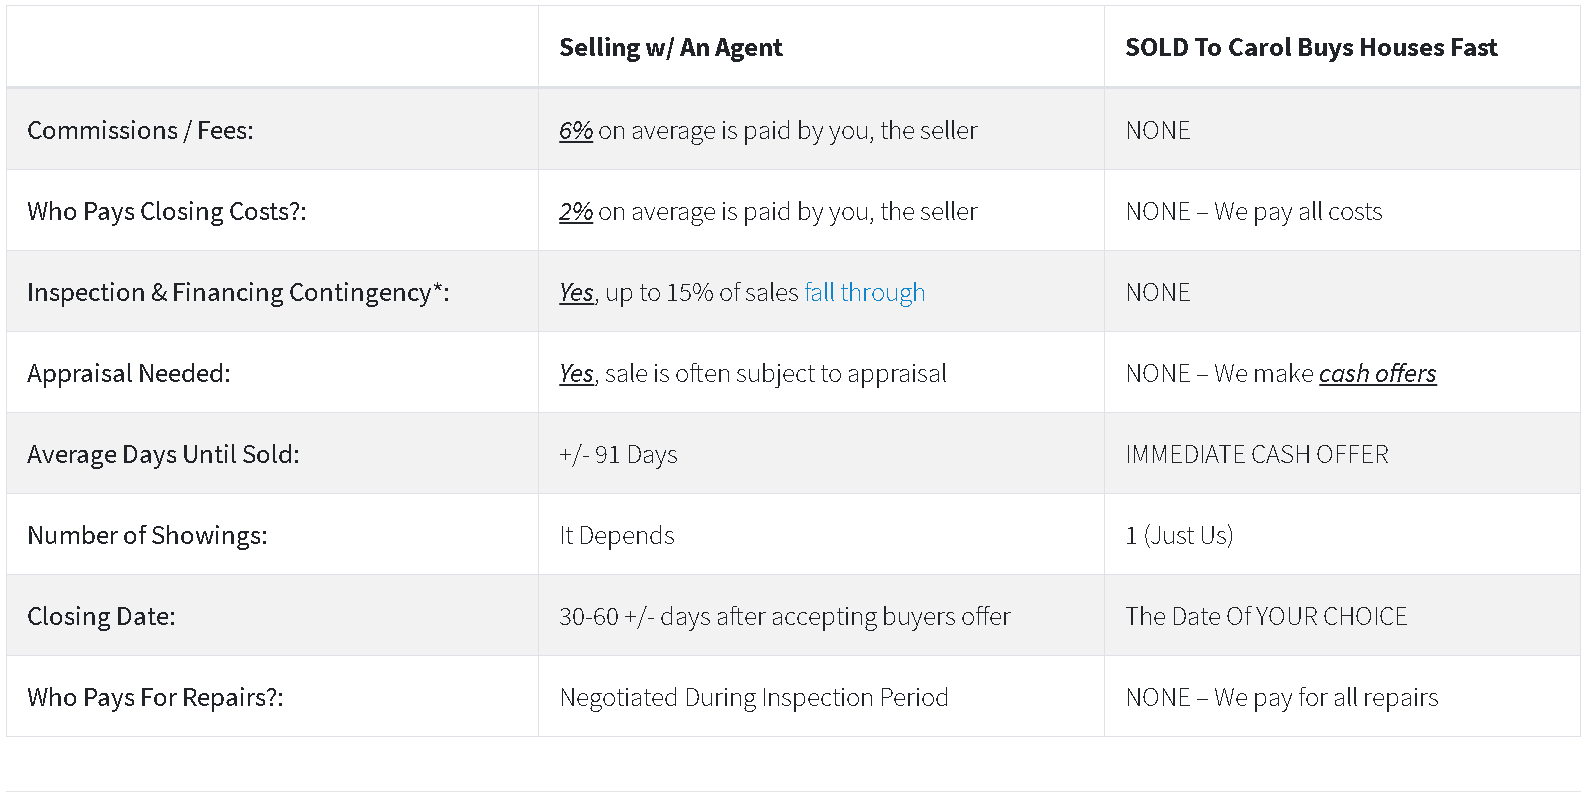Click the "Appraisal Needed:" row label
This screenshot has height=798, width=1587.
(x=128, y=373)
